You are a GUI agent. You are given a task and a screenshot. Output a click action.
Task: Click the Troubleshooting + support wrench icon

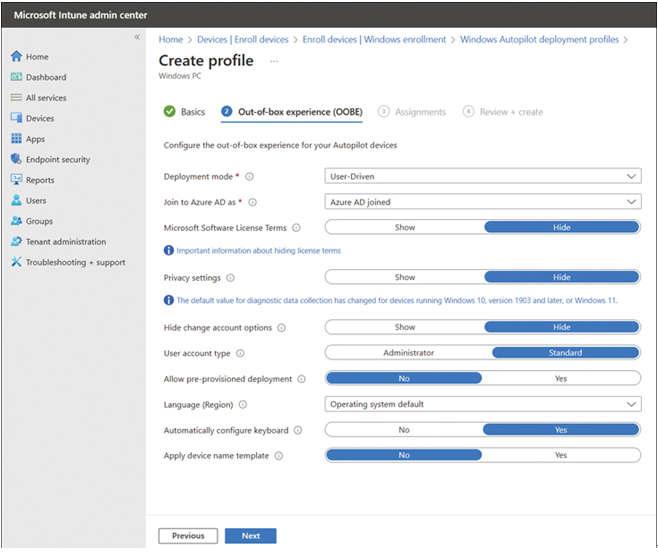point(16,262)
